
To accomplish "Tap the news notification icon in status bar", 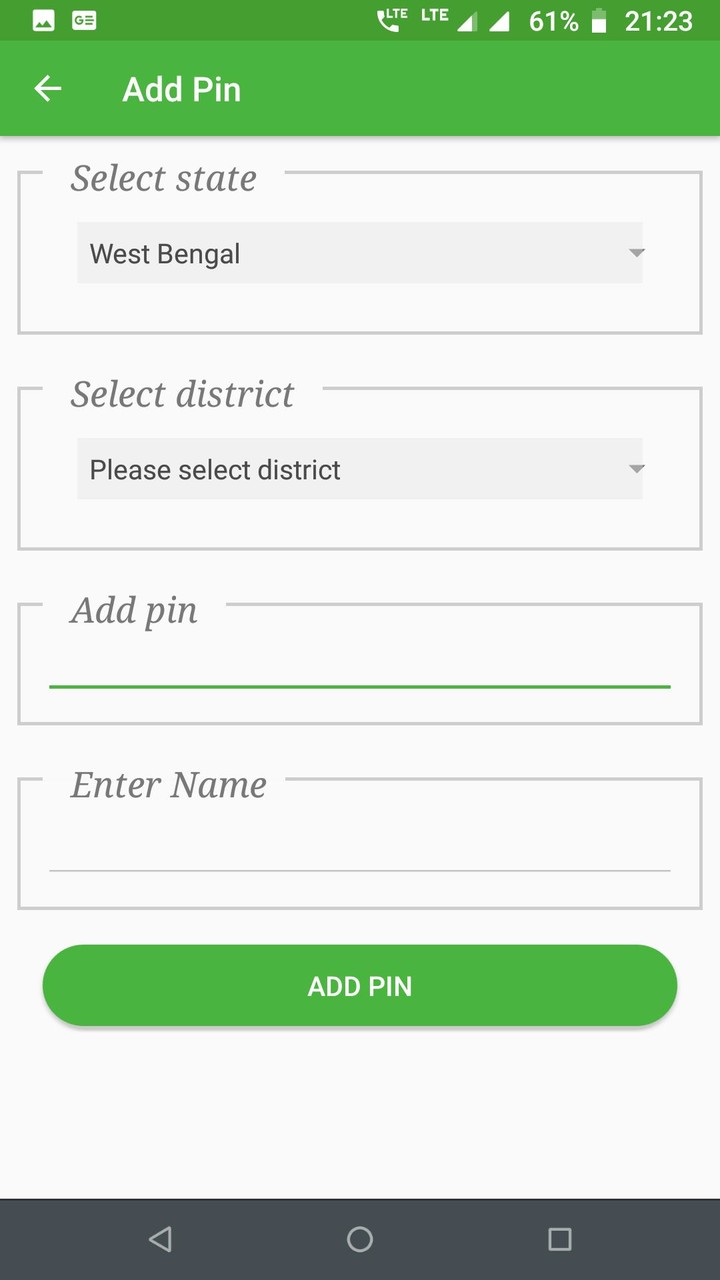I will pyautogui.click(x=84, y=20).
